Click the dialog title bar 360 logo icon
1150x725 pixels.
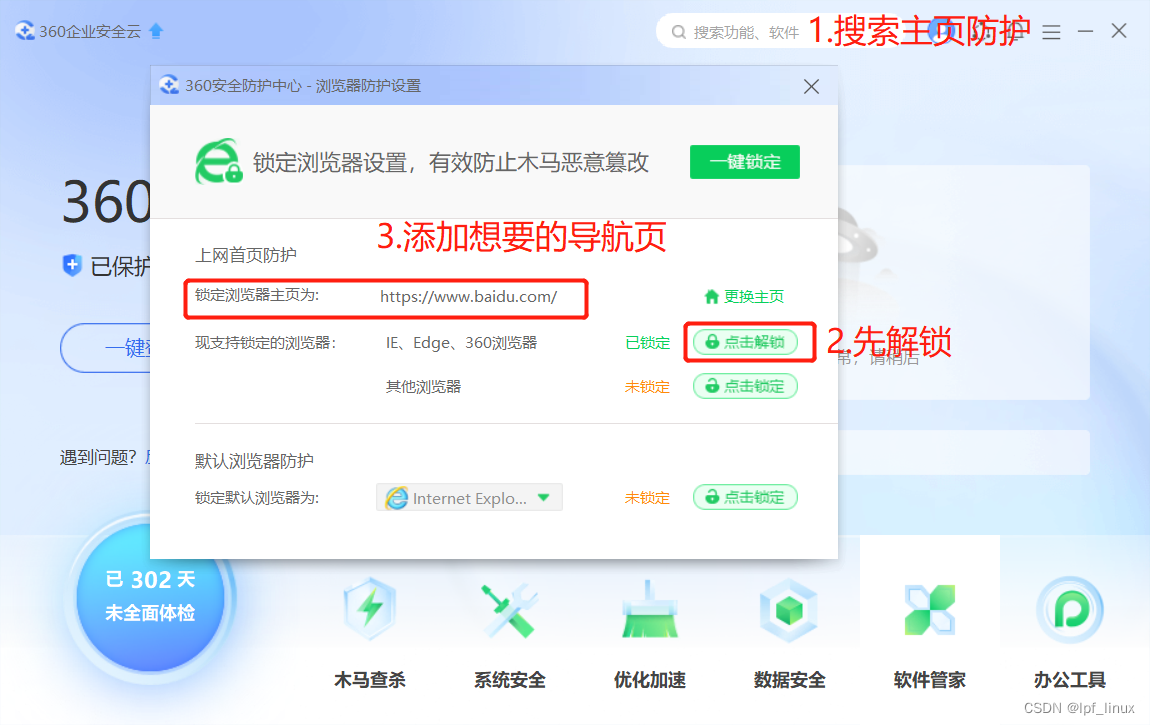[x=169, y=85]
